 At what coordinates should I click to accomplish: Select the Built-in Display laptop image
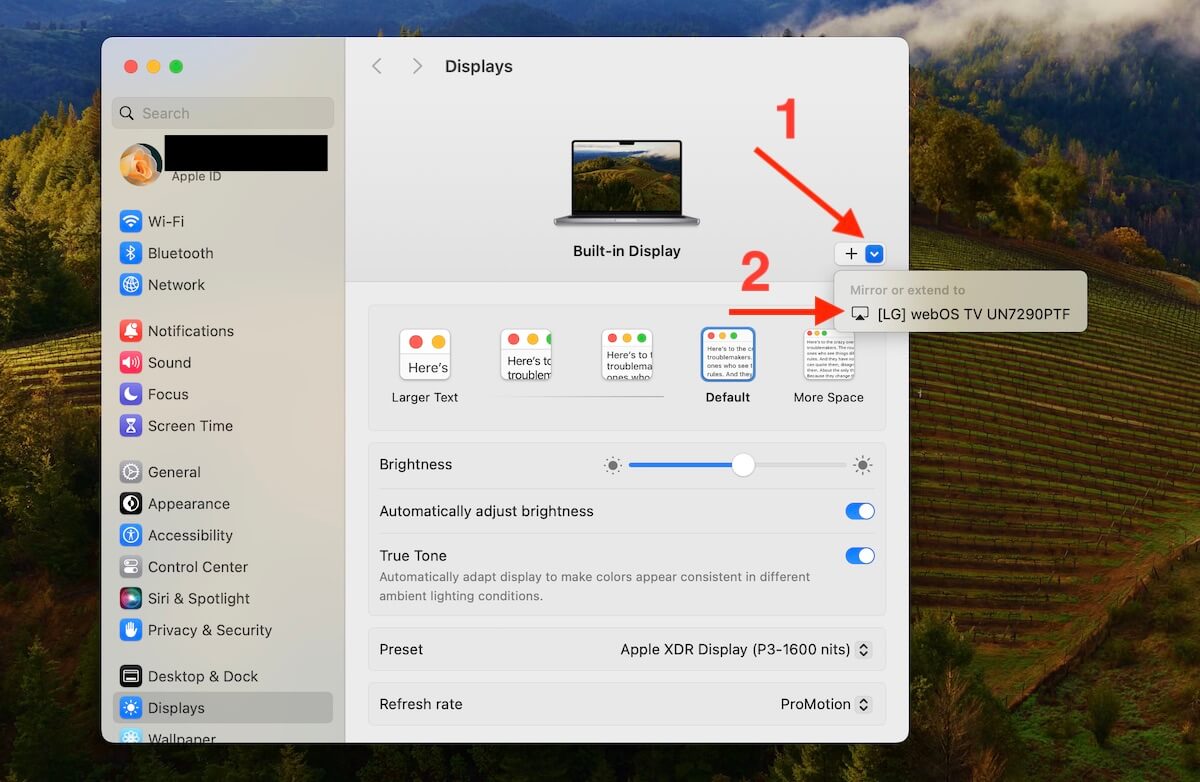coord(627,183)
